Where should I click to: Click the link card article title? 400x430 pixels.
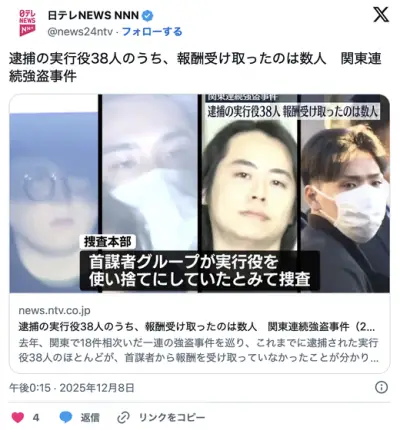click(x=197, y=327)
